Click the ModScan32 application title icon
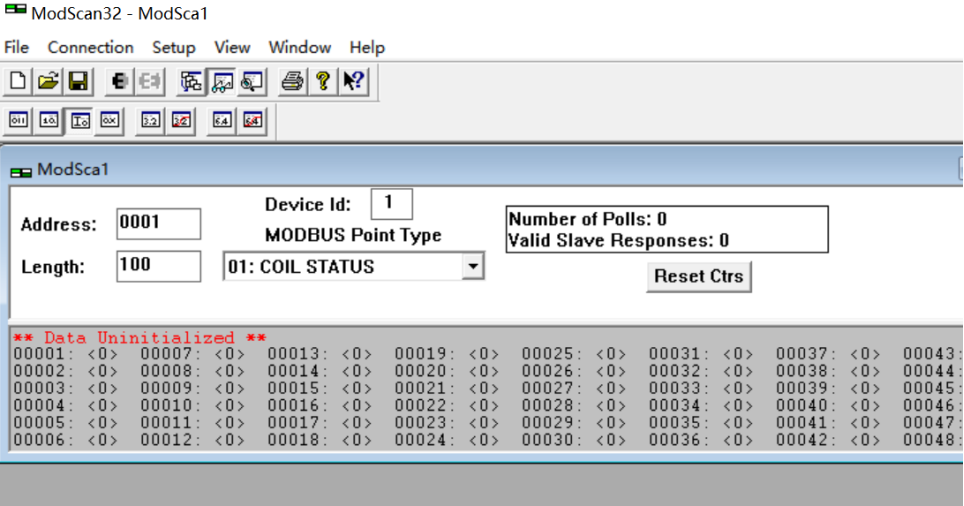Screen dimensions: 964x506 [x=15, y=9]
